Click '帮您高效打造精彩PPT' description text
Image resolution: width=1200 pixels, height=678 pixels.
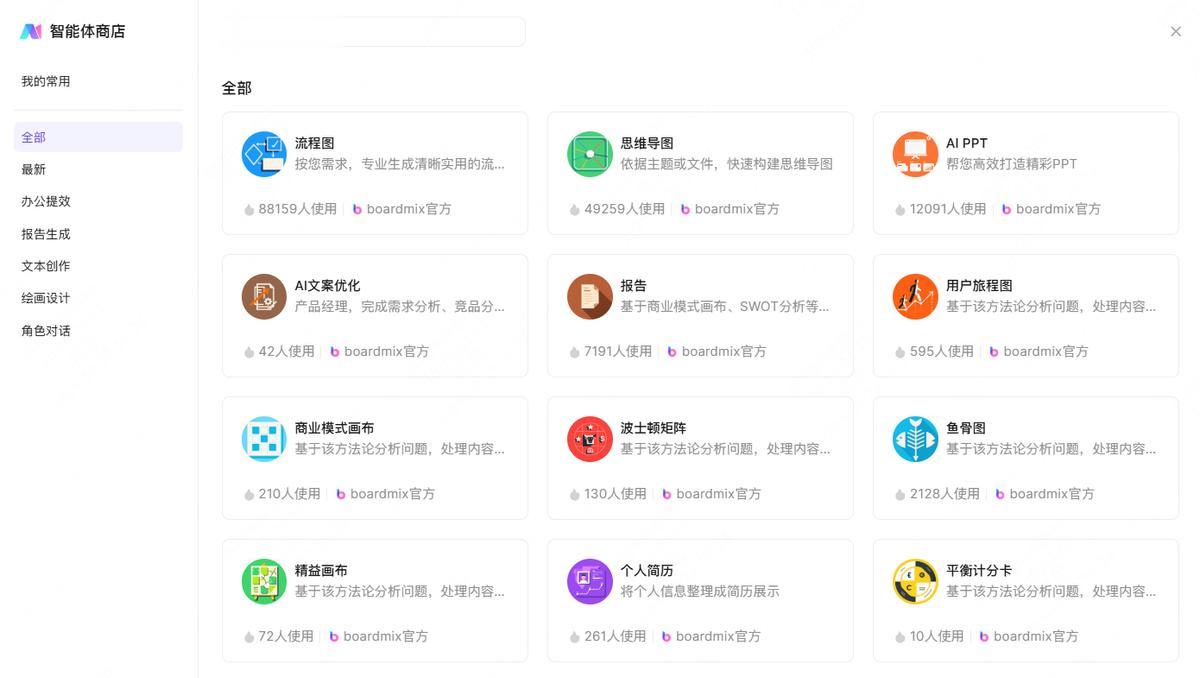(x=1011, y=164)
